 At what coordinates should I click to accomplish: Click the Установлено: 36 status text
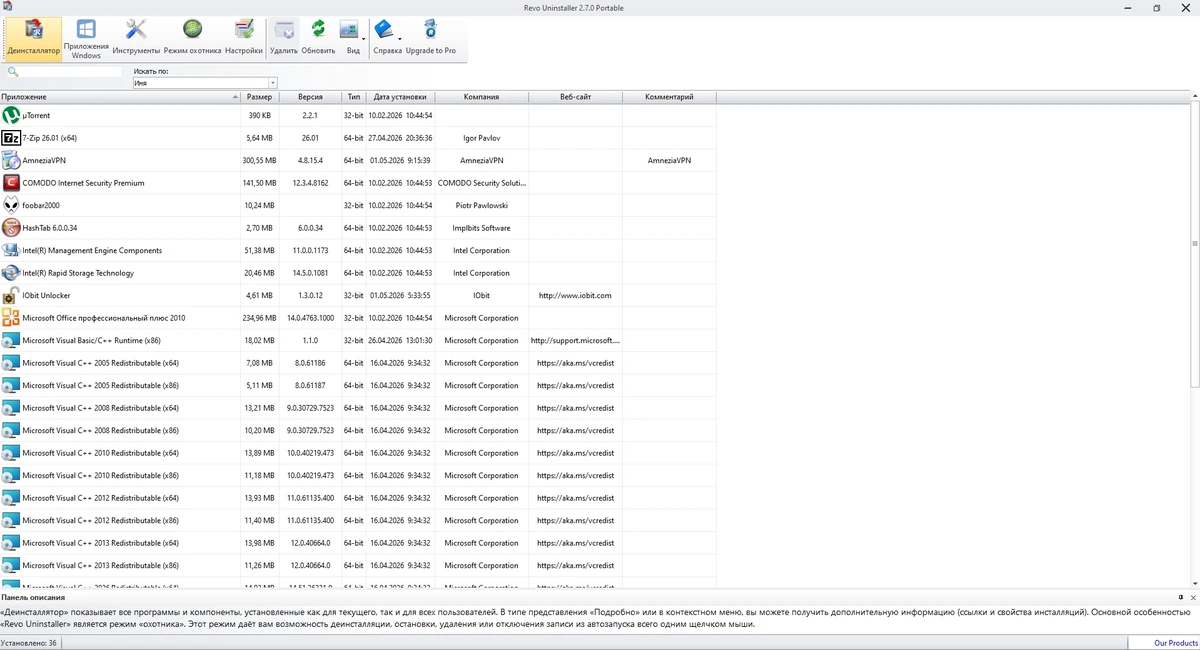(x=29, y=643)
